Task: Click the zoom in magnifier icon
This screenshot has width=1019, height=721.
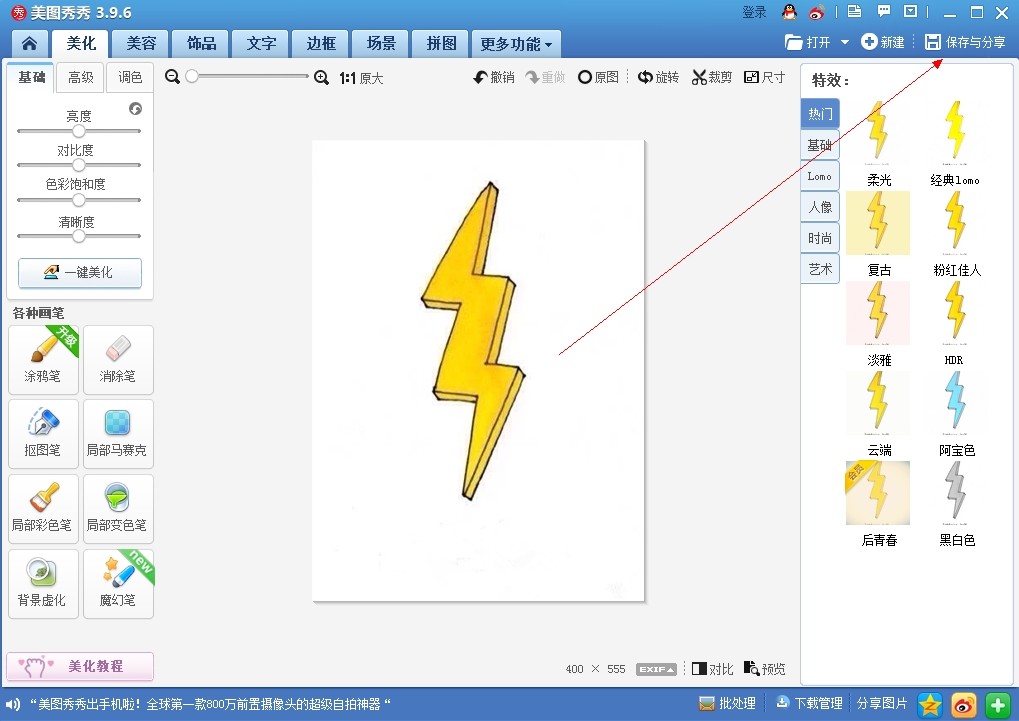Action: coord(321,77)
